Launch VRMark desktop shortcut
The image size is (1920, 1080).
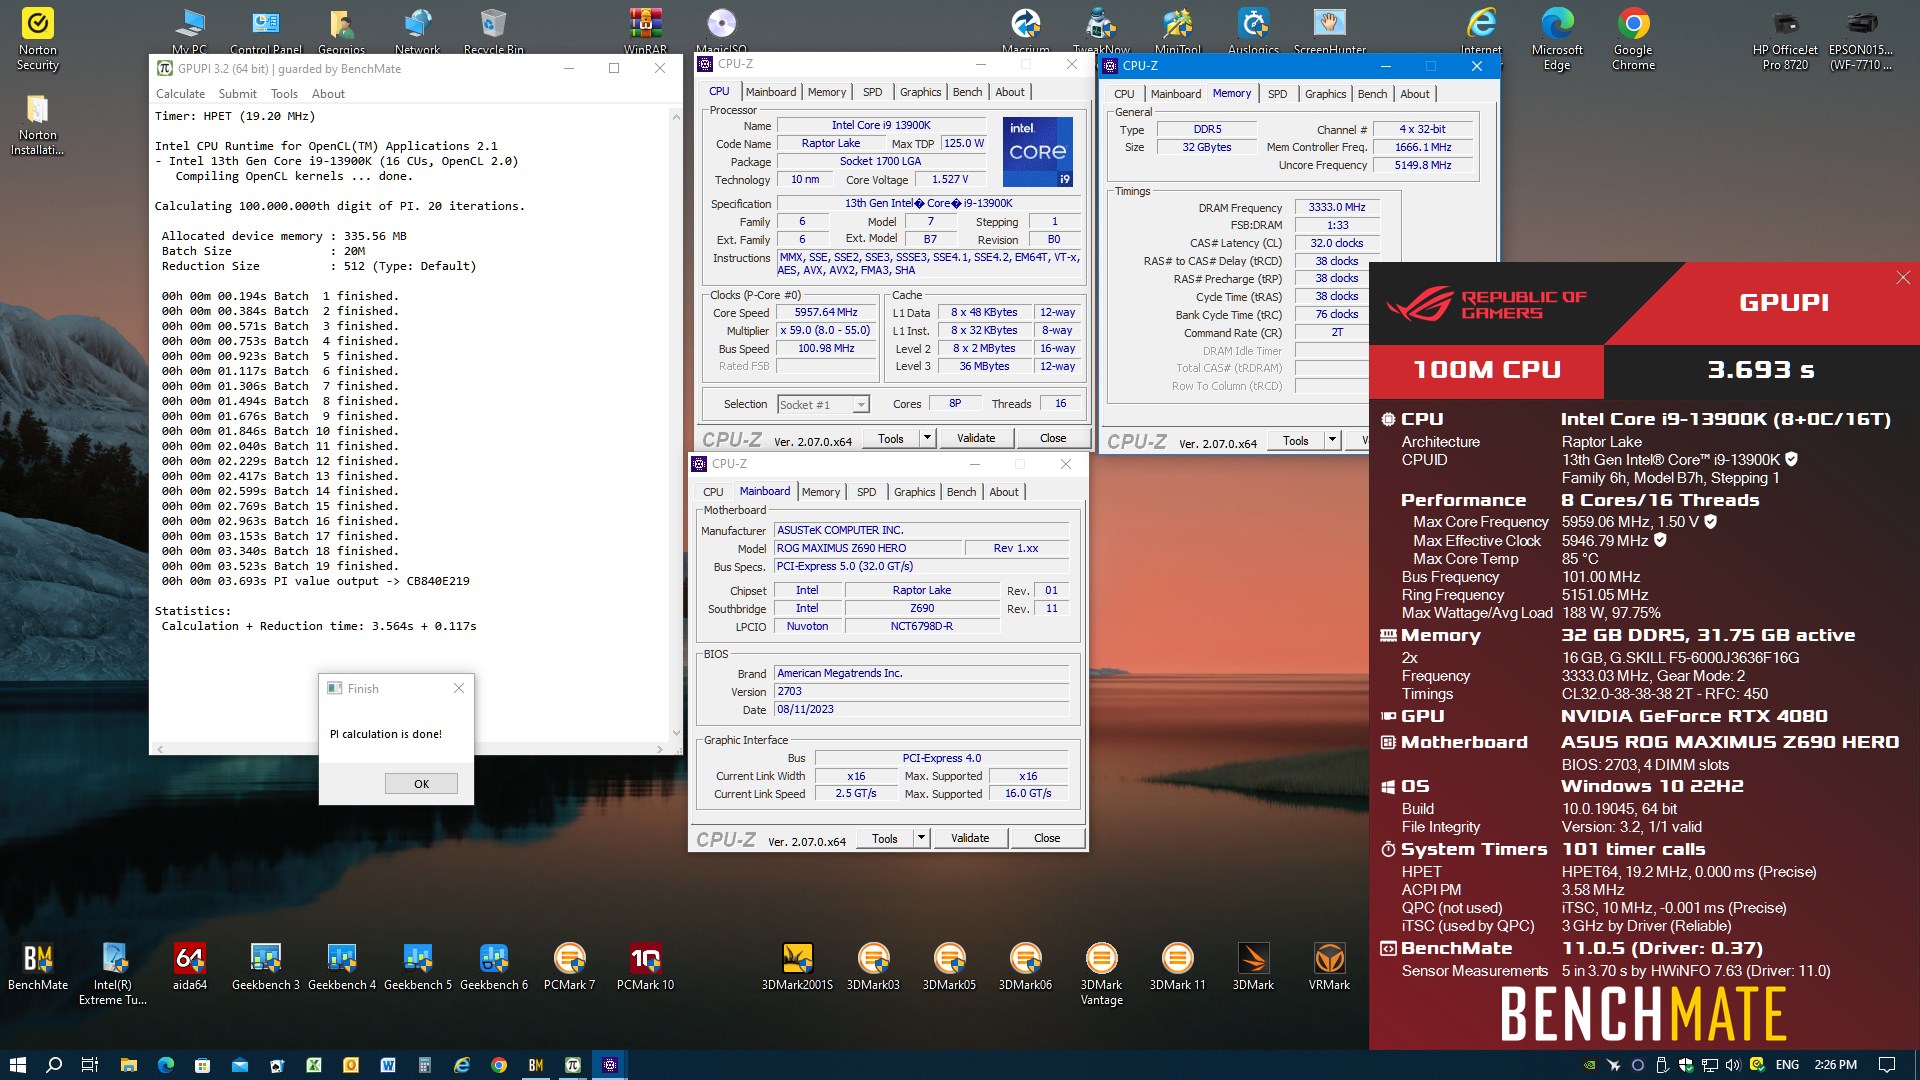point(1329,966)
